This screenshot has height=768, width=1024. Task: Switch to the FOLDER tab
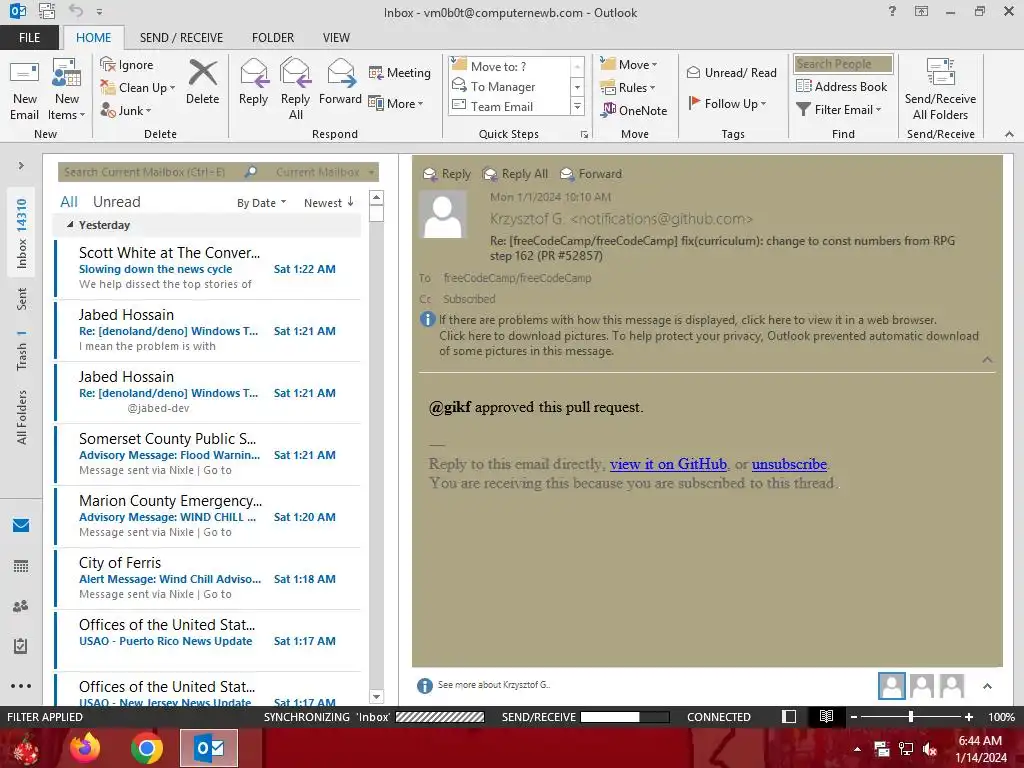[x=273, y=37]
